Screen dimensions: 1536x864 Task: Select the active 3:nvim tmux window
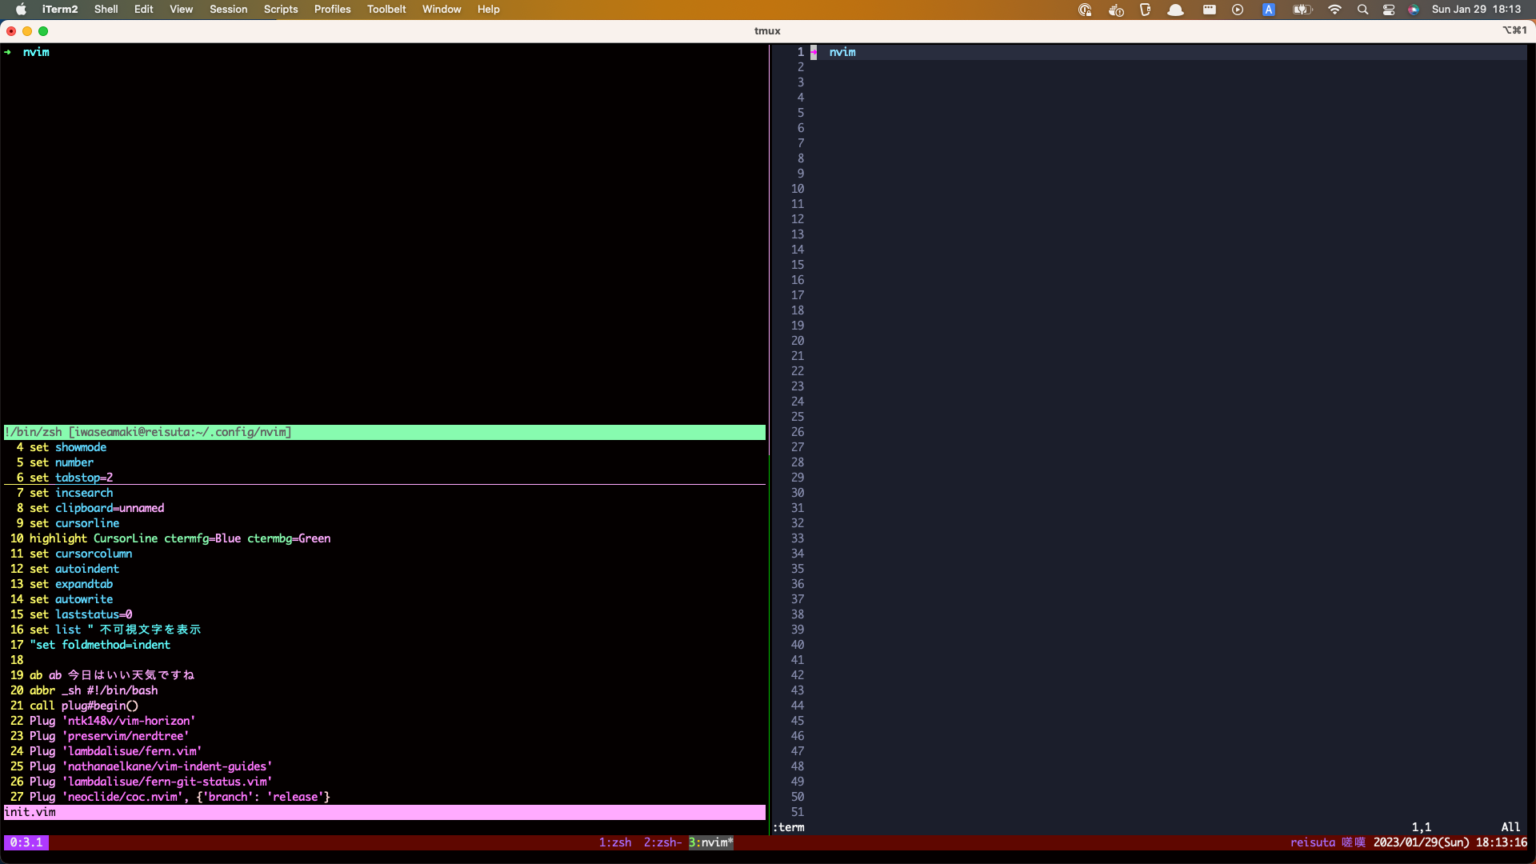click(711, 842)
